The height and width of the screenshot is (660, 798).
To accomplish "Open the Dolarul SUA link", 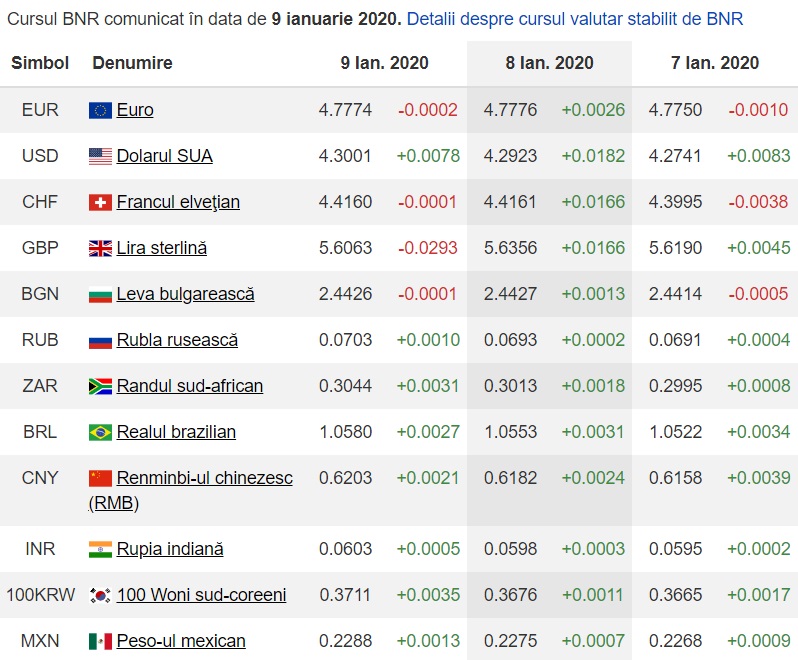I will pos(164,156).
